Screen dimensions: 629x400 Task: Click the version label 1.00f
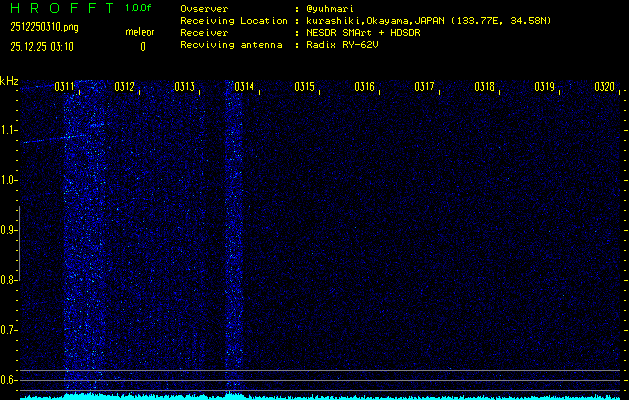pyautogui.click(x=139, y=8)
